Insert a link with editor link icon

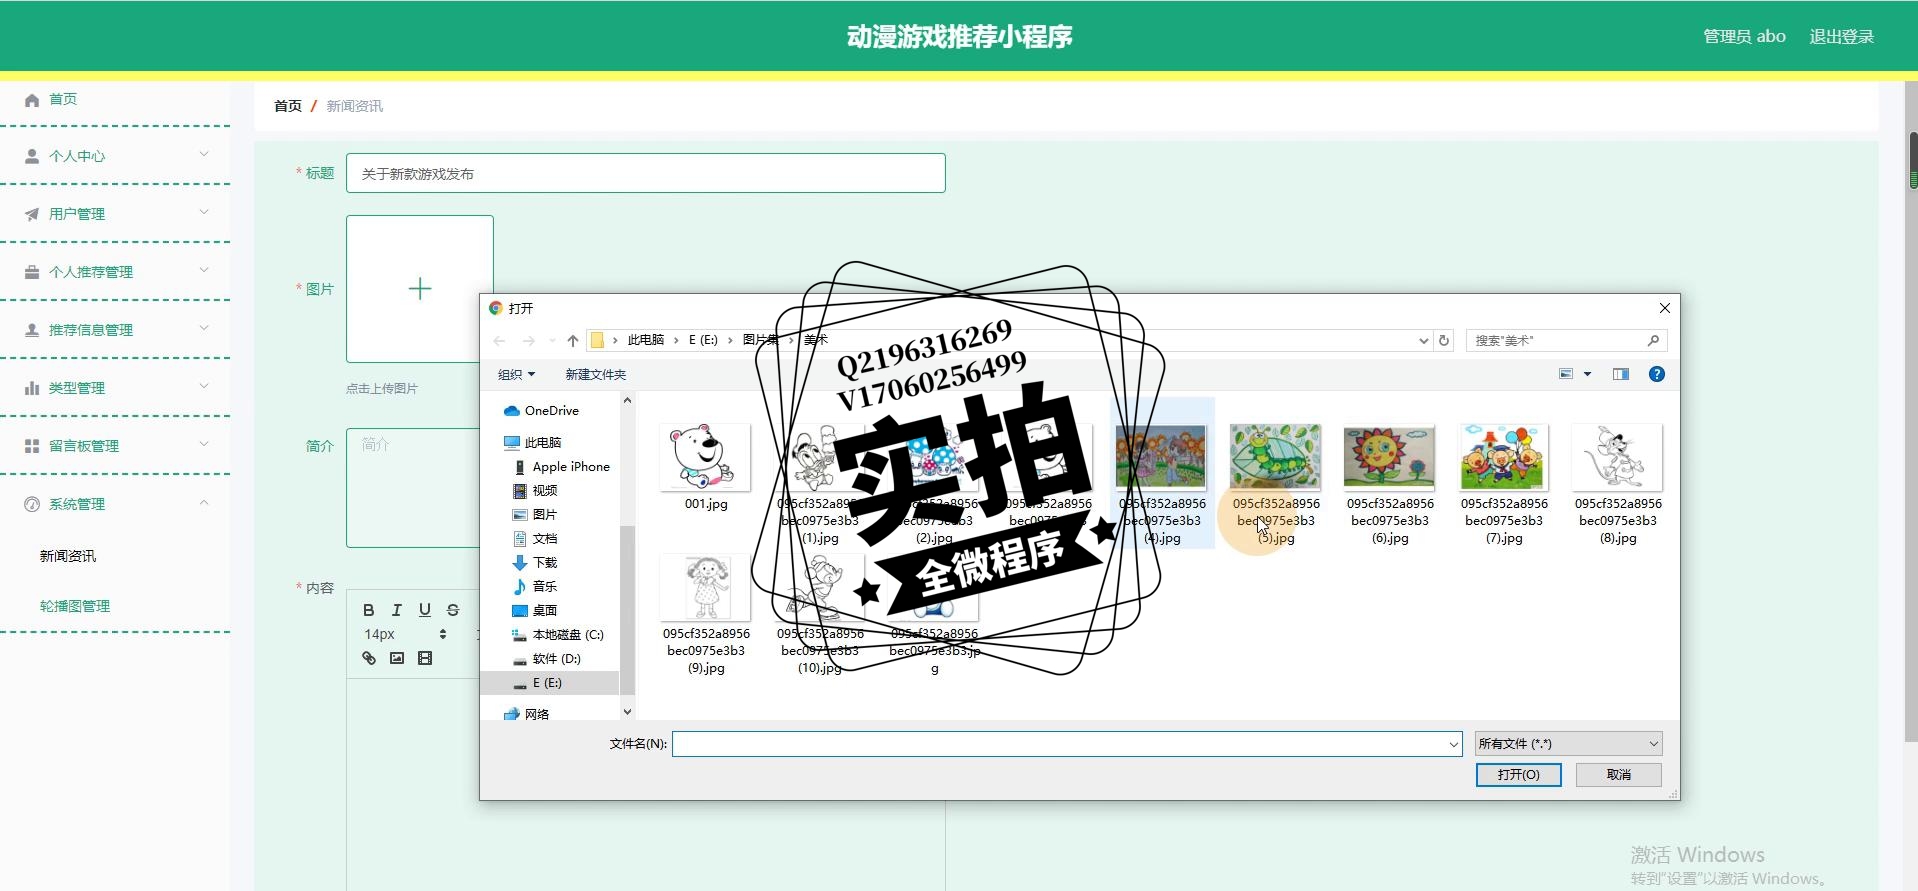(369, 658)
